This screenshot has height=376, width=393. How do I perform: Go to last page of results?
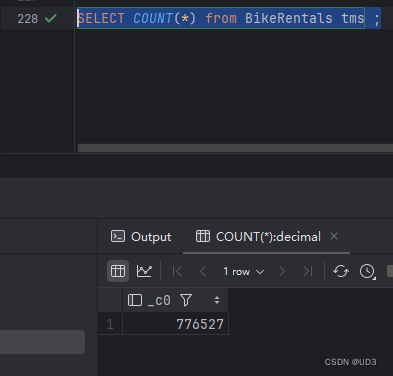308,271
